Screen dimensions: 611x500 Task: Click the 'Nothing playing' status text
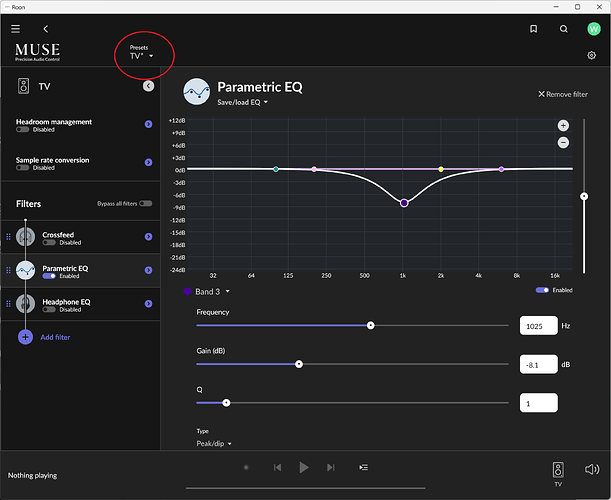point(32,475)
